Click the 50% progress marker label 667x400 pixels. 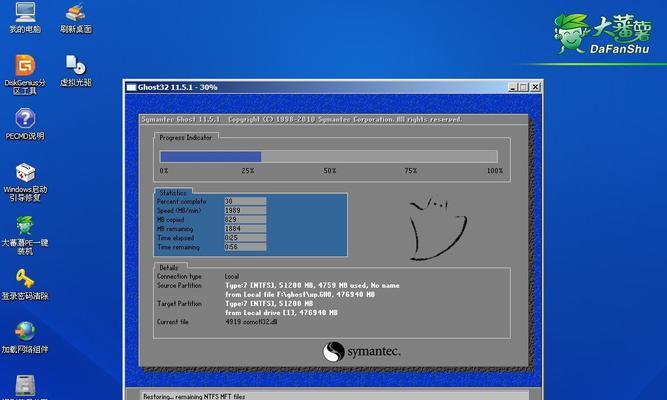pyautogui.click(x=330, y=171)
